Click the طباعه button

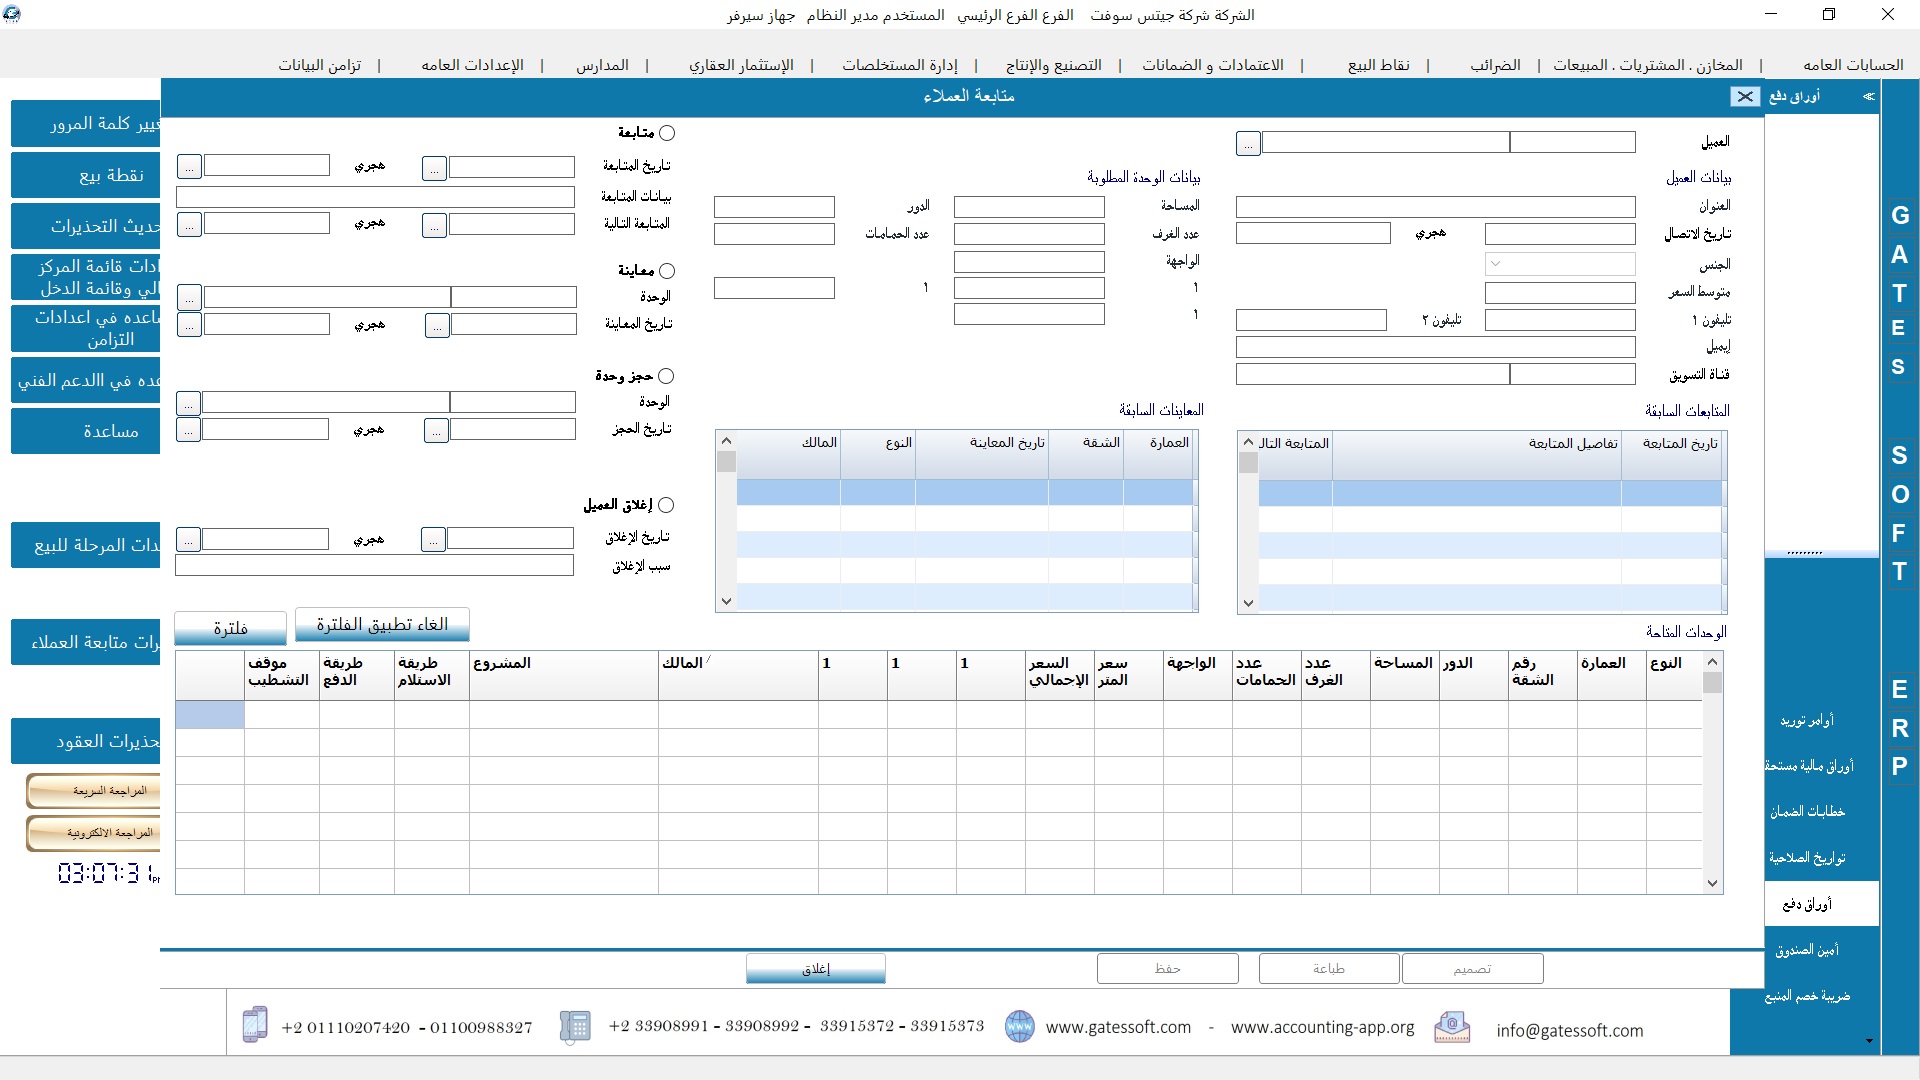1329,968
